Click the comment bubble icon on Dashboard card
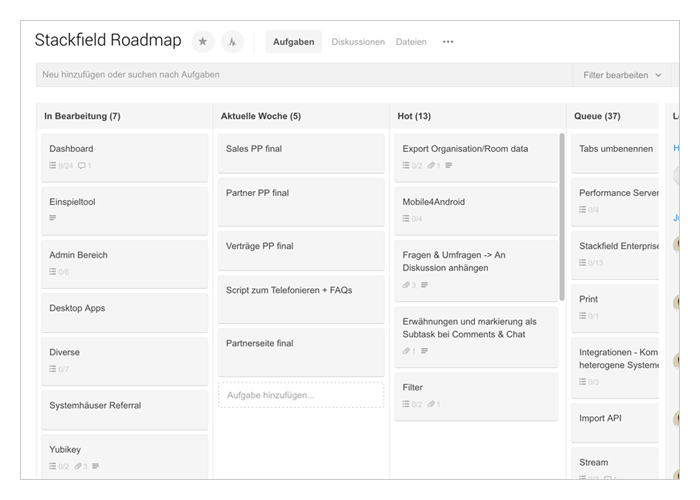 pyautogui.click(x=82, y=166)
